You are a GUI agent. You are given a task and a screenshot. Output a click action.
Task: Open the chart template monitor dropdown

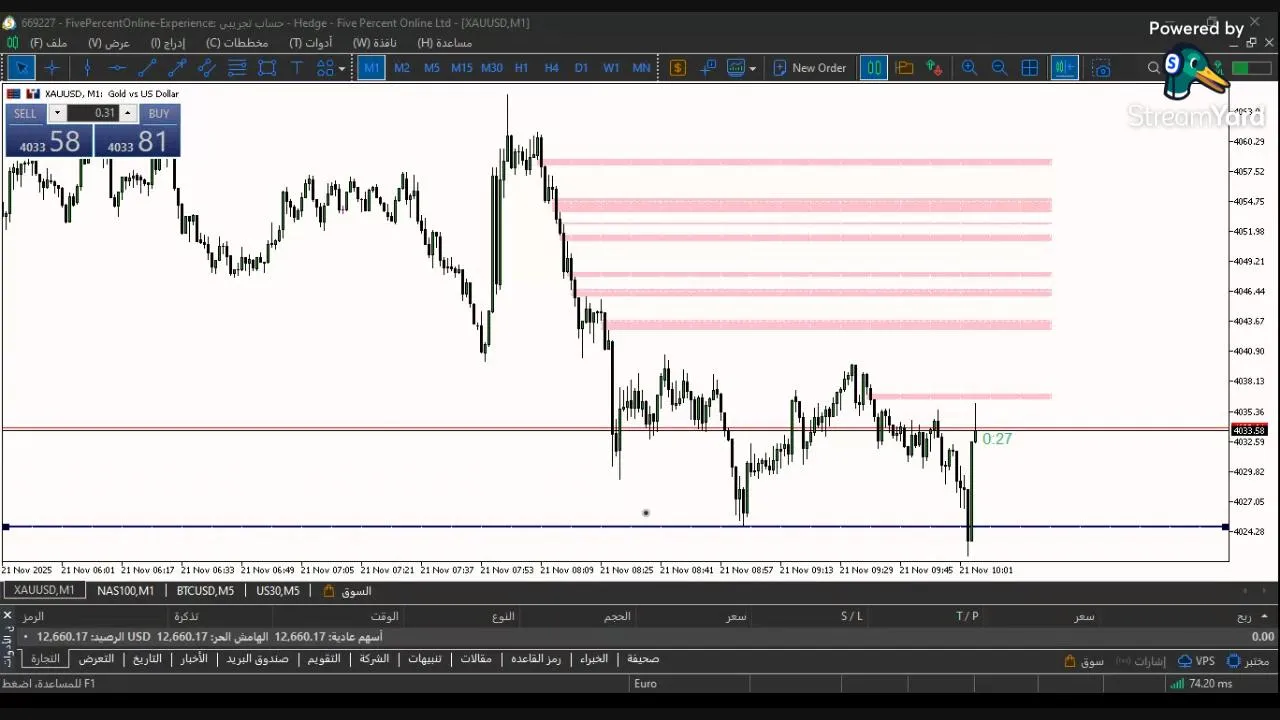pos(741,68)
